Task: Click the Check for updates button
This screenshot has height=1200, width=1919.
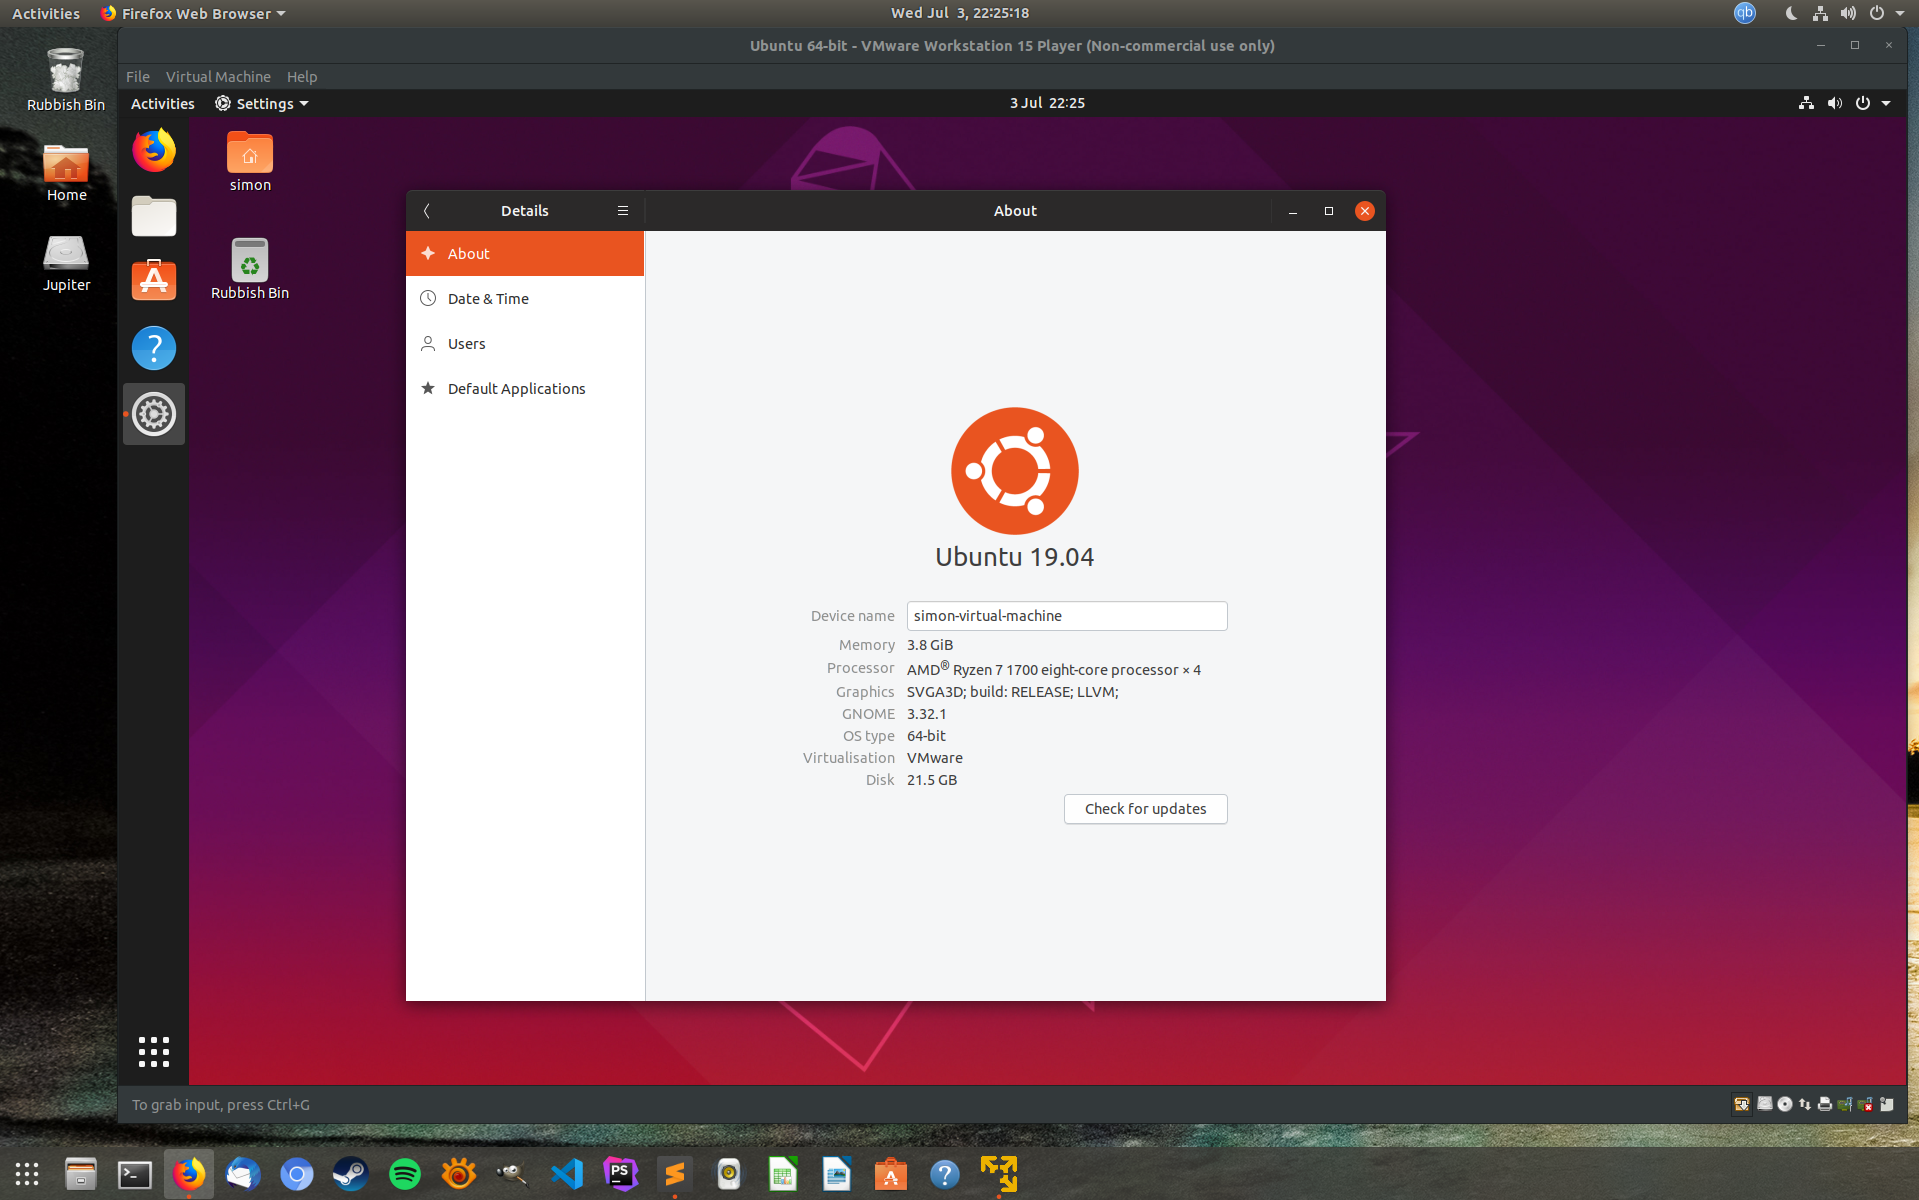Action: pyautogui.click(x=1145, y=809)
